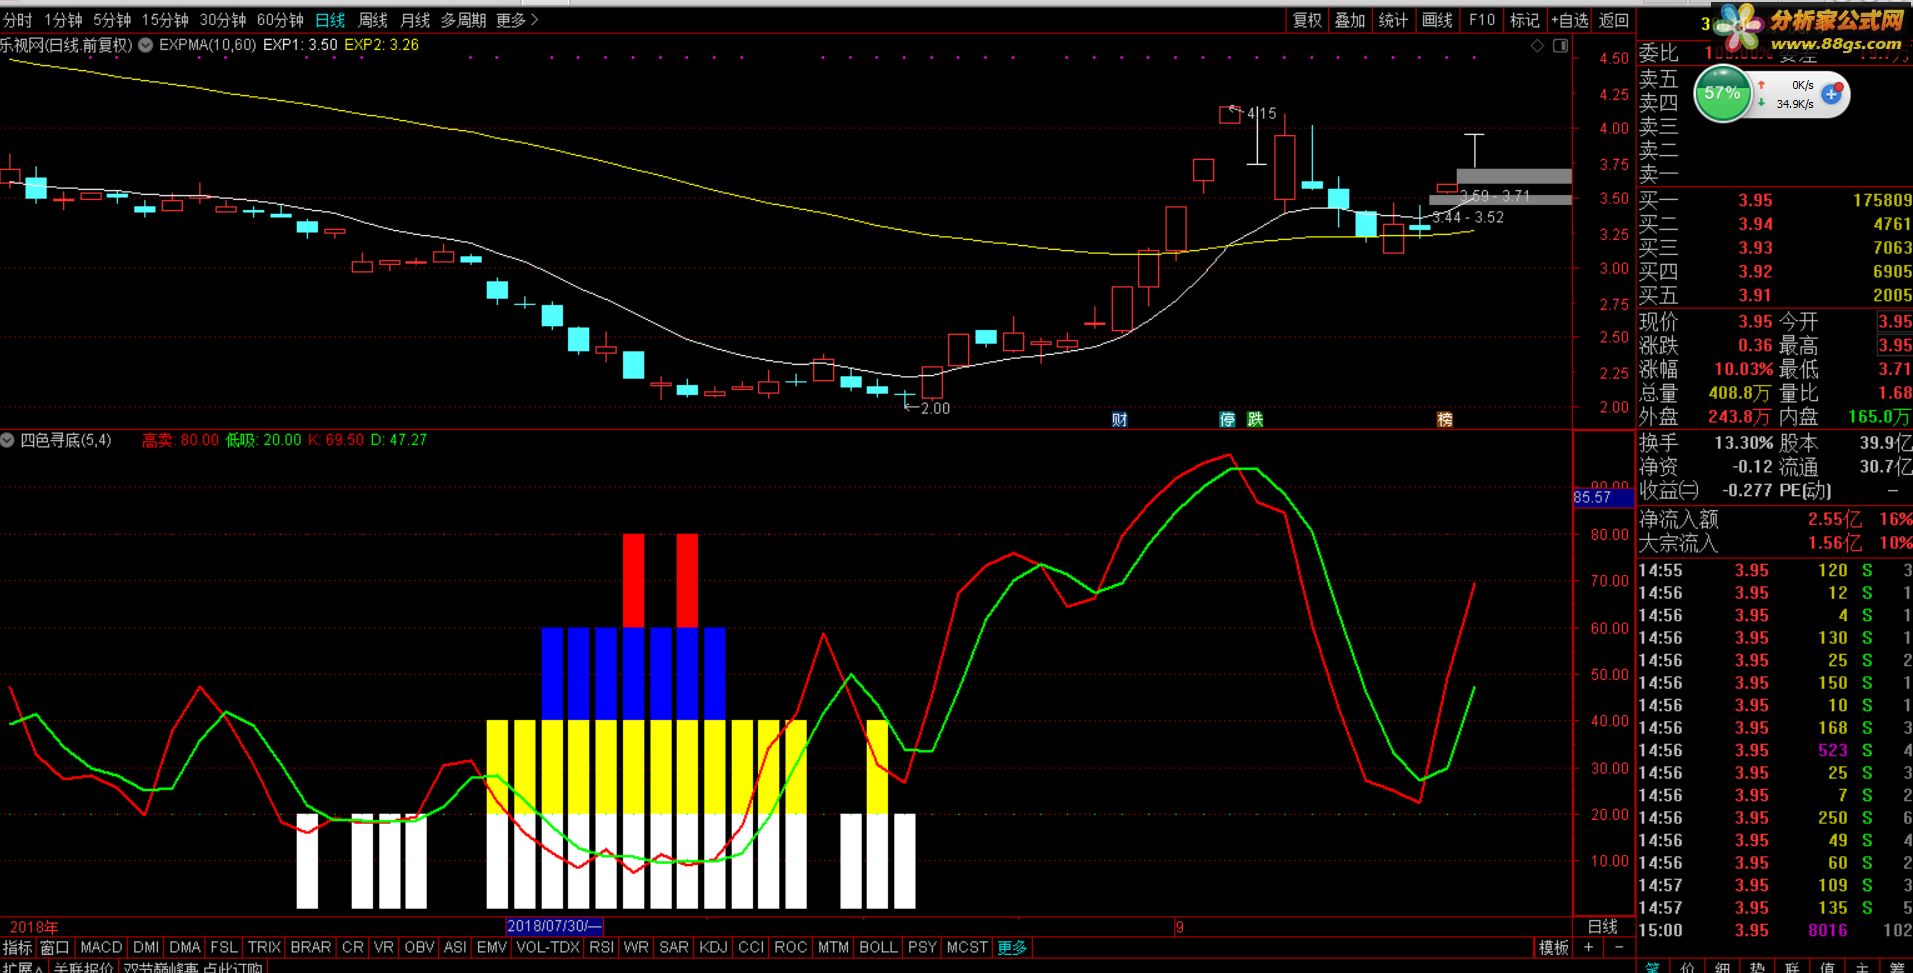Click the 榜 event marker on chart
Screen dimensions: 1913x973
1445,420
